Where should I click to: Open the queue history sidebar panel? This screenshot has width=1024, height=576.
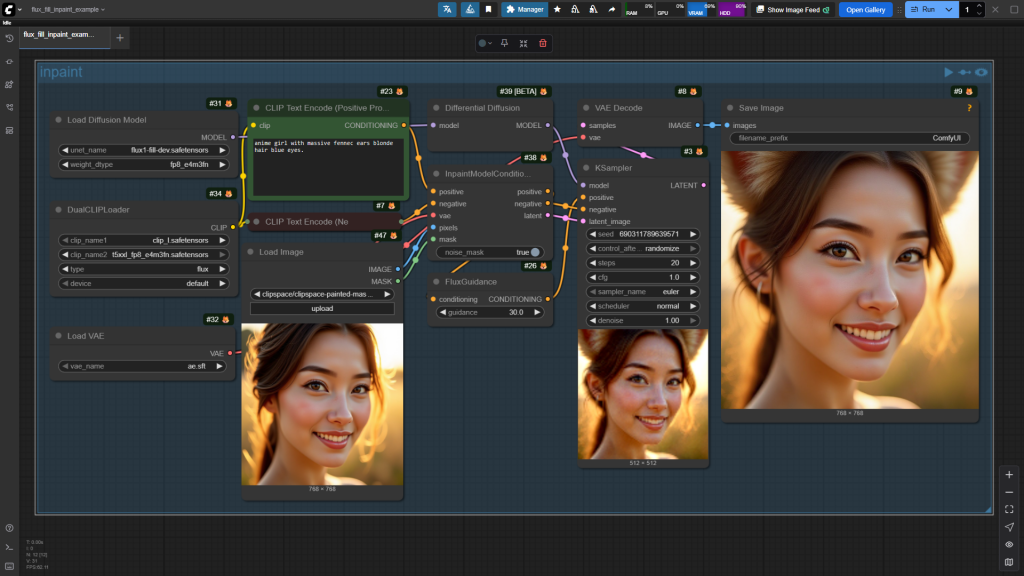pos(9,38)
